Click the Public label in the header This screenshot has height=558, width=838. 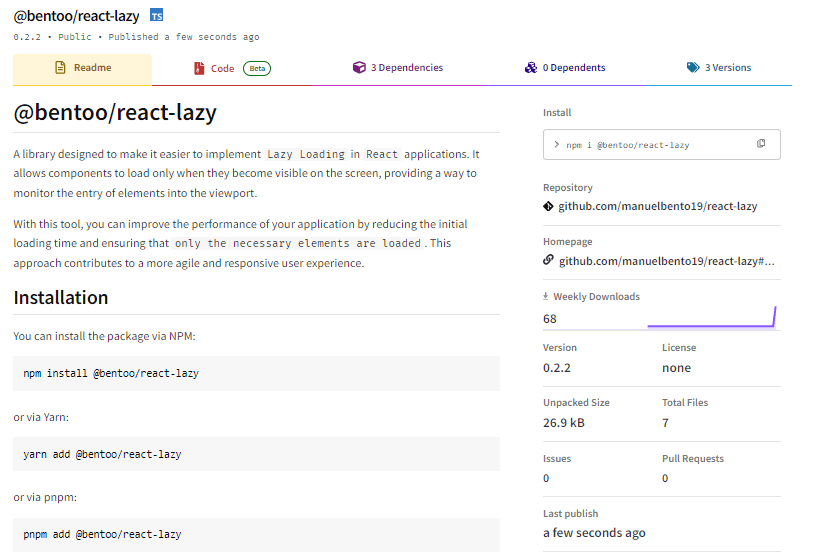click(75, 37)
